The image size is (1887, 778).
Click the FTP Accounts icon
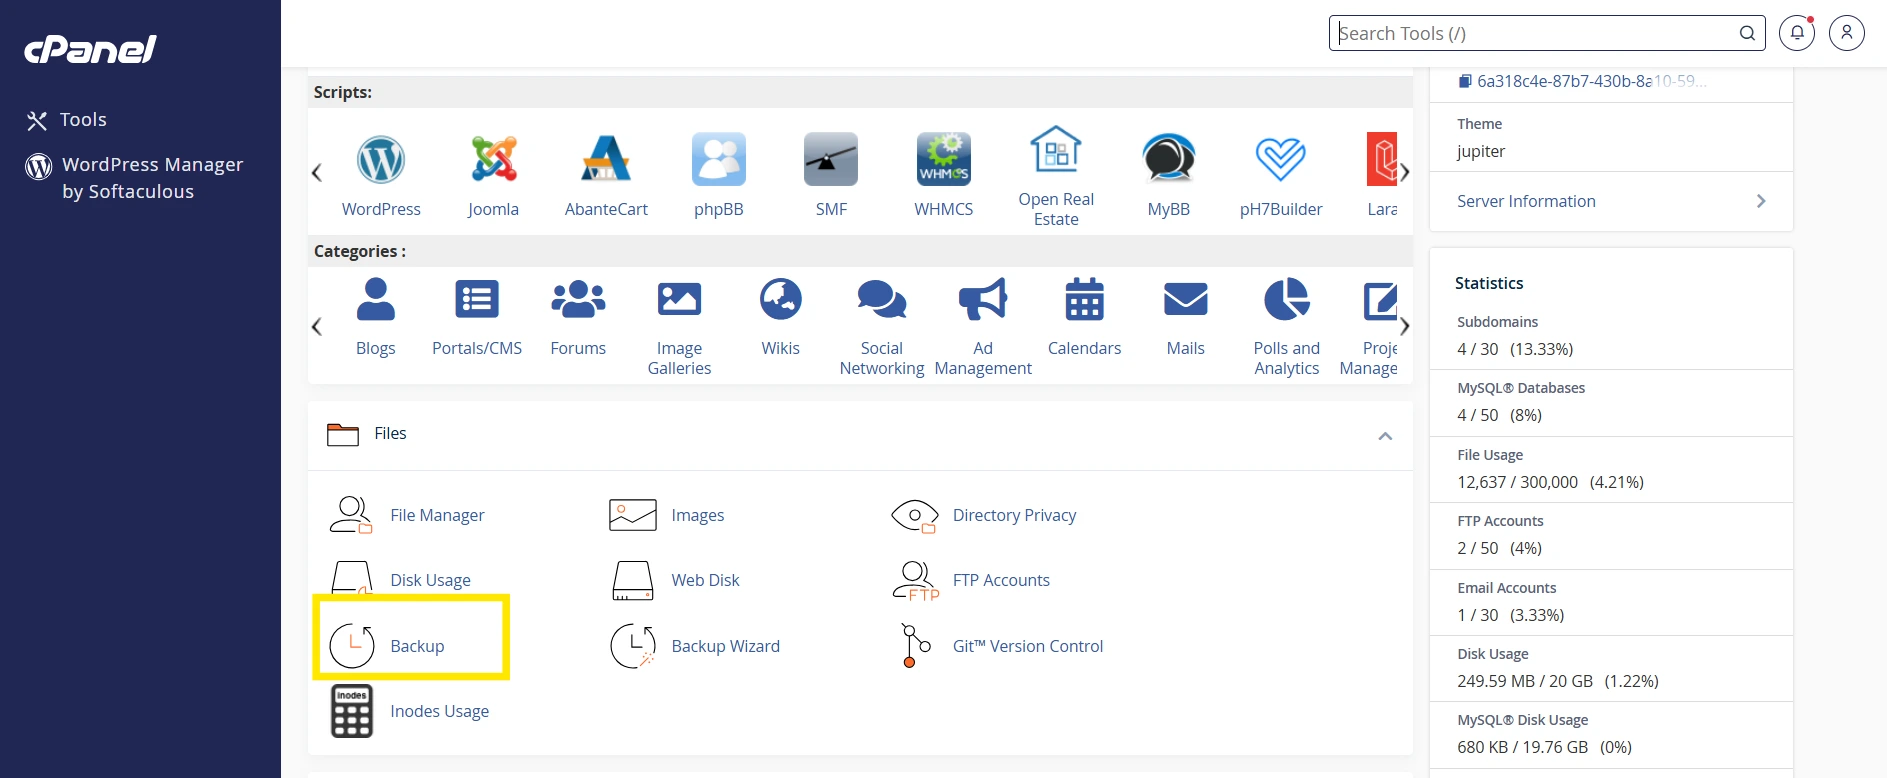[x=915, y=580]
